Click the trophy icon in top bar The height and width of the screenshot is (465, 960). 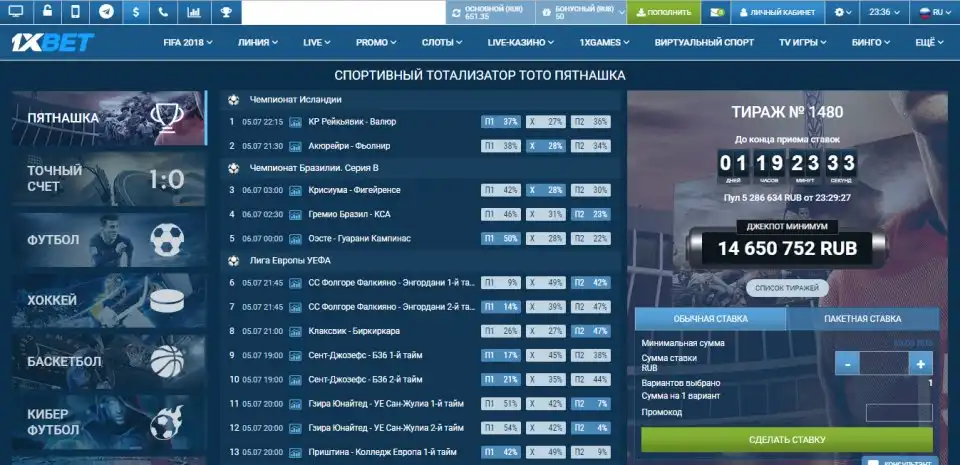pyautogui.click(x=226, y=12)
